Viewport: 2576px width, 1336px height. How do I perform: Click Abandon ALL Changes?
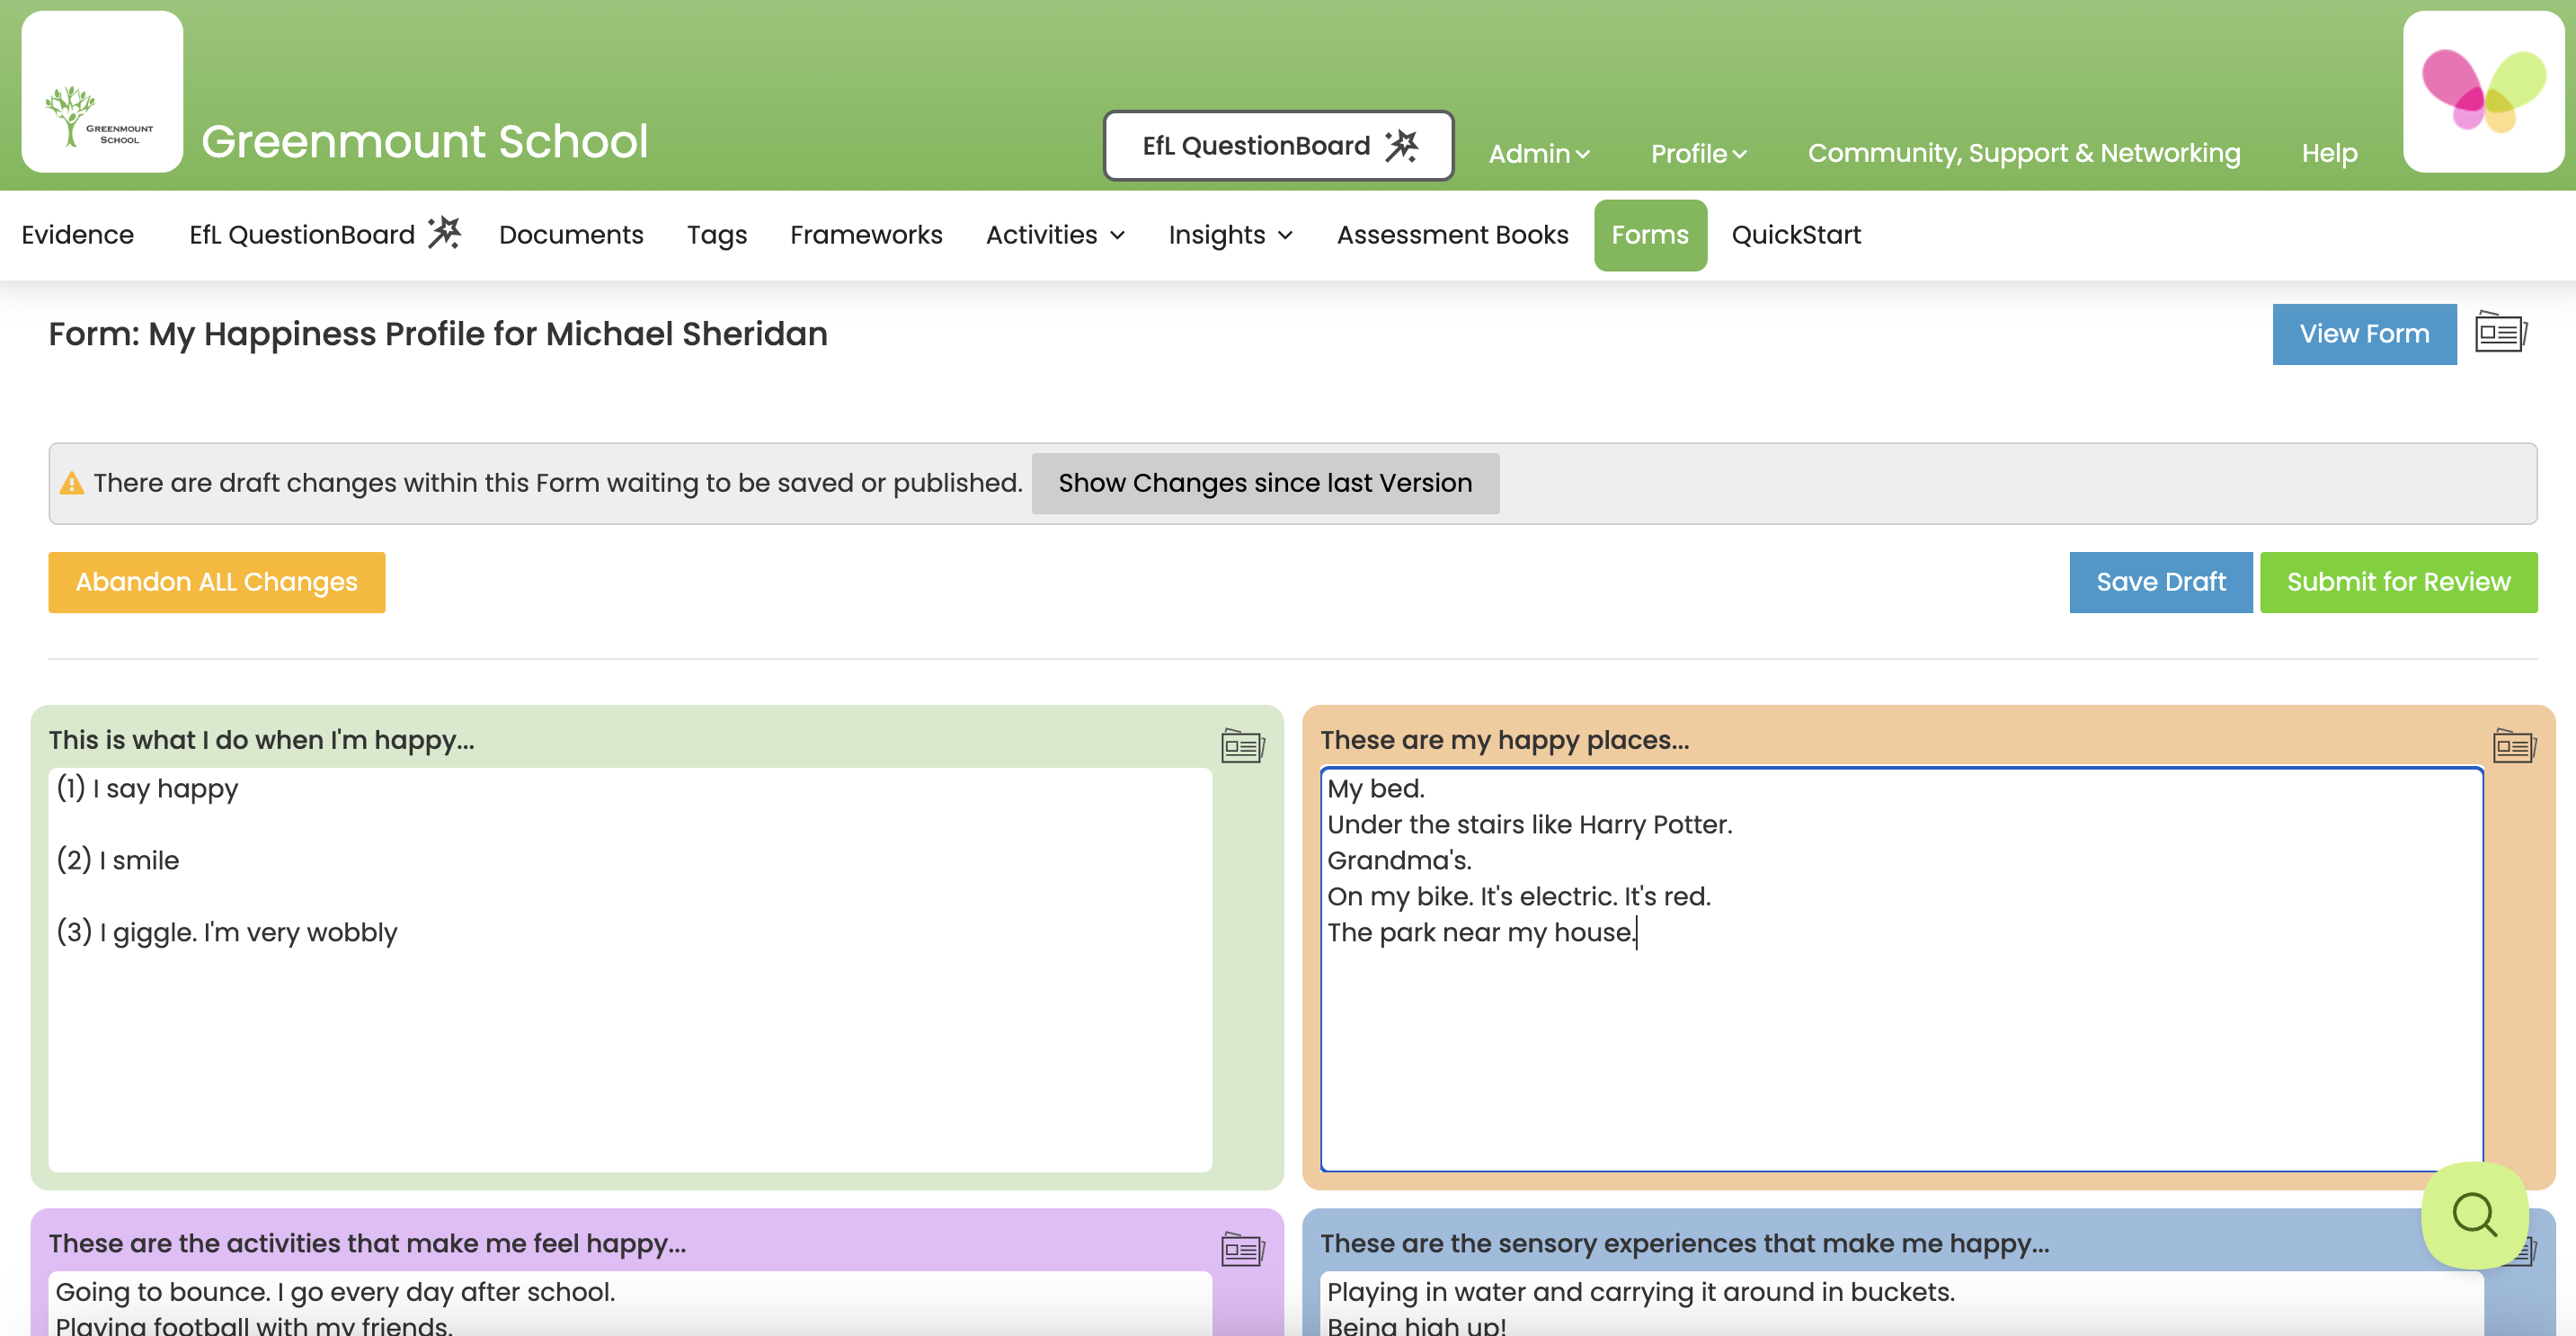[x=217, y=582]
